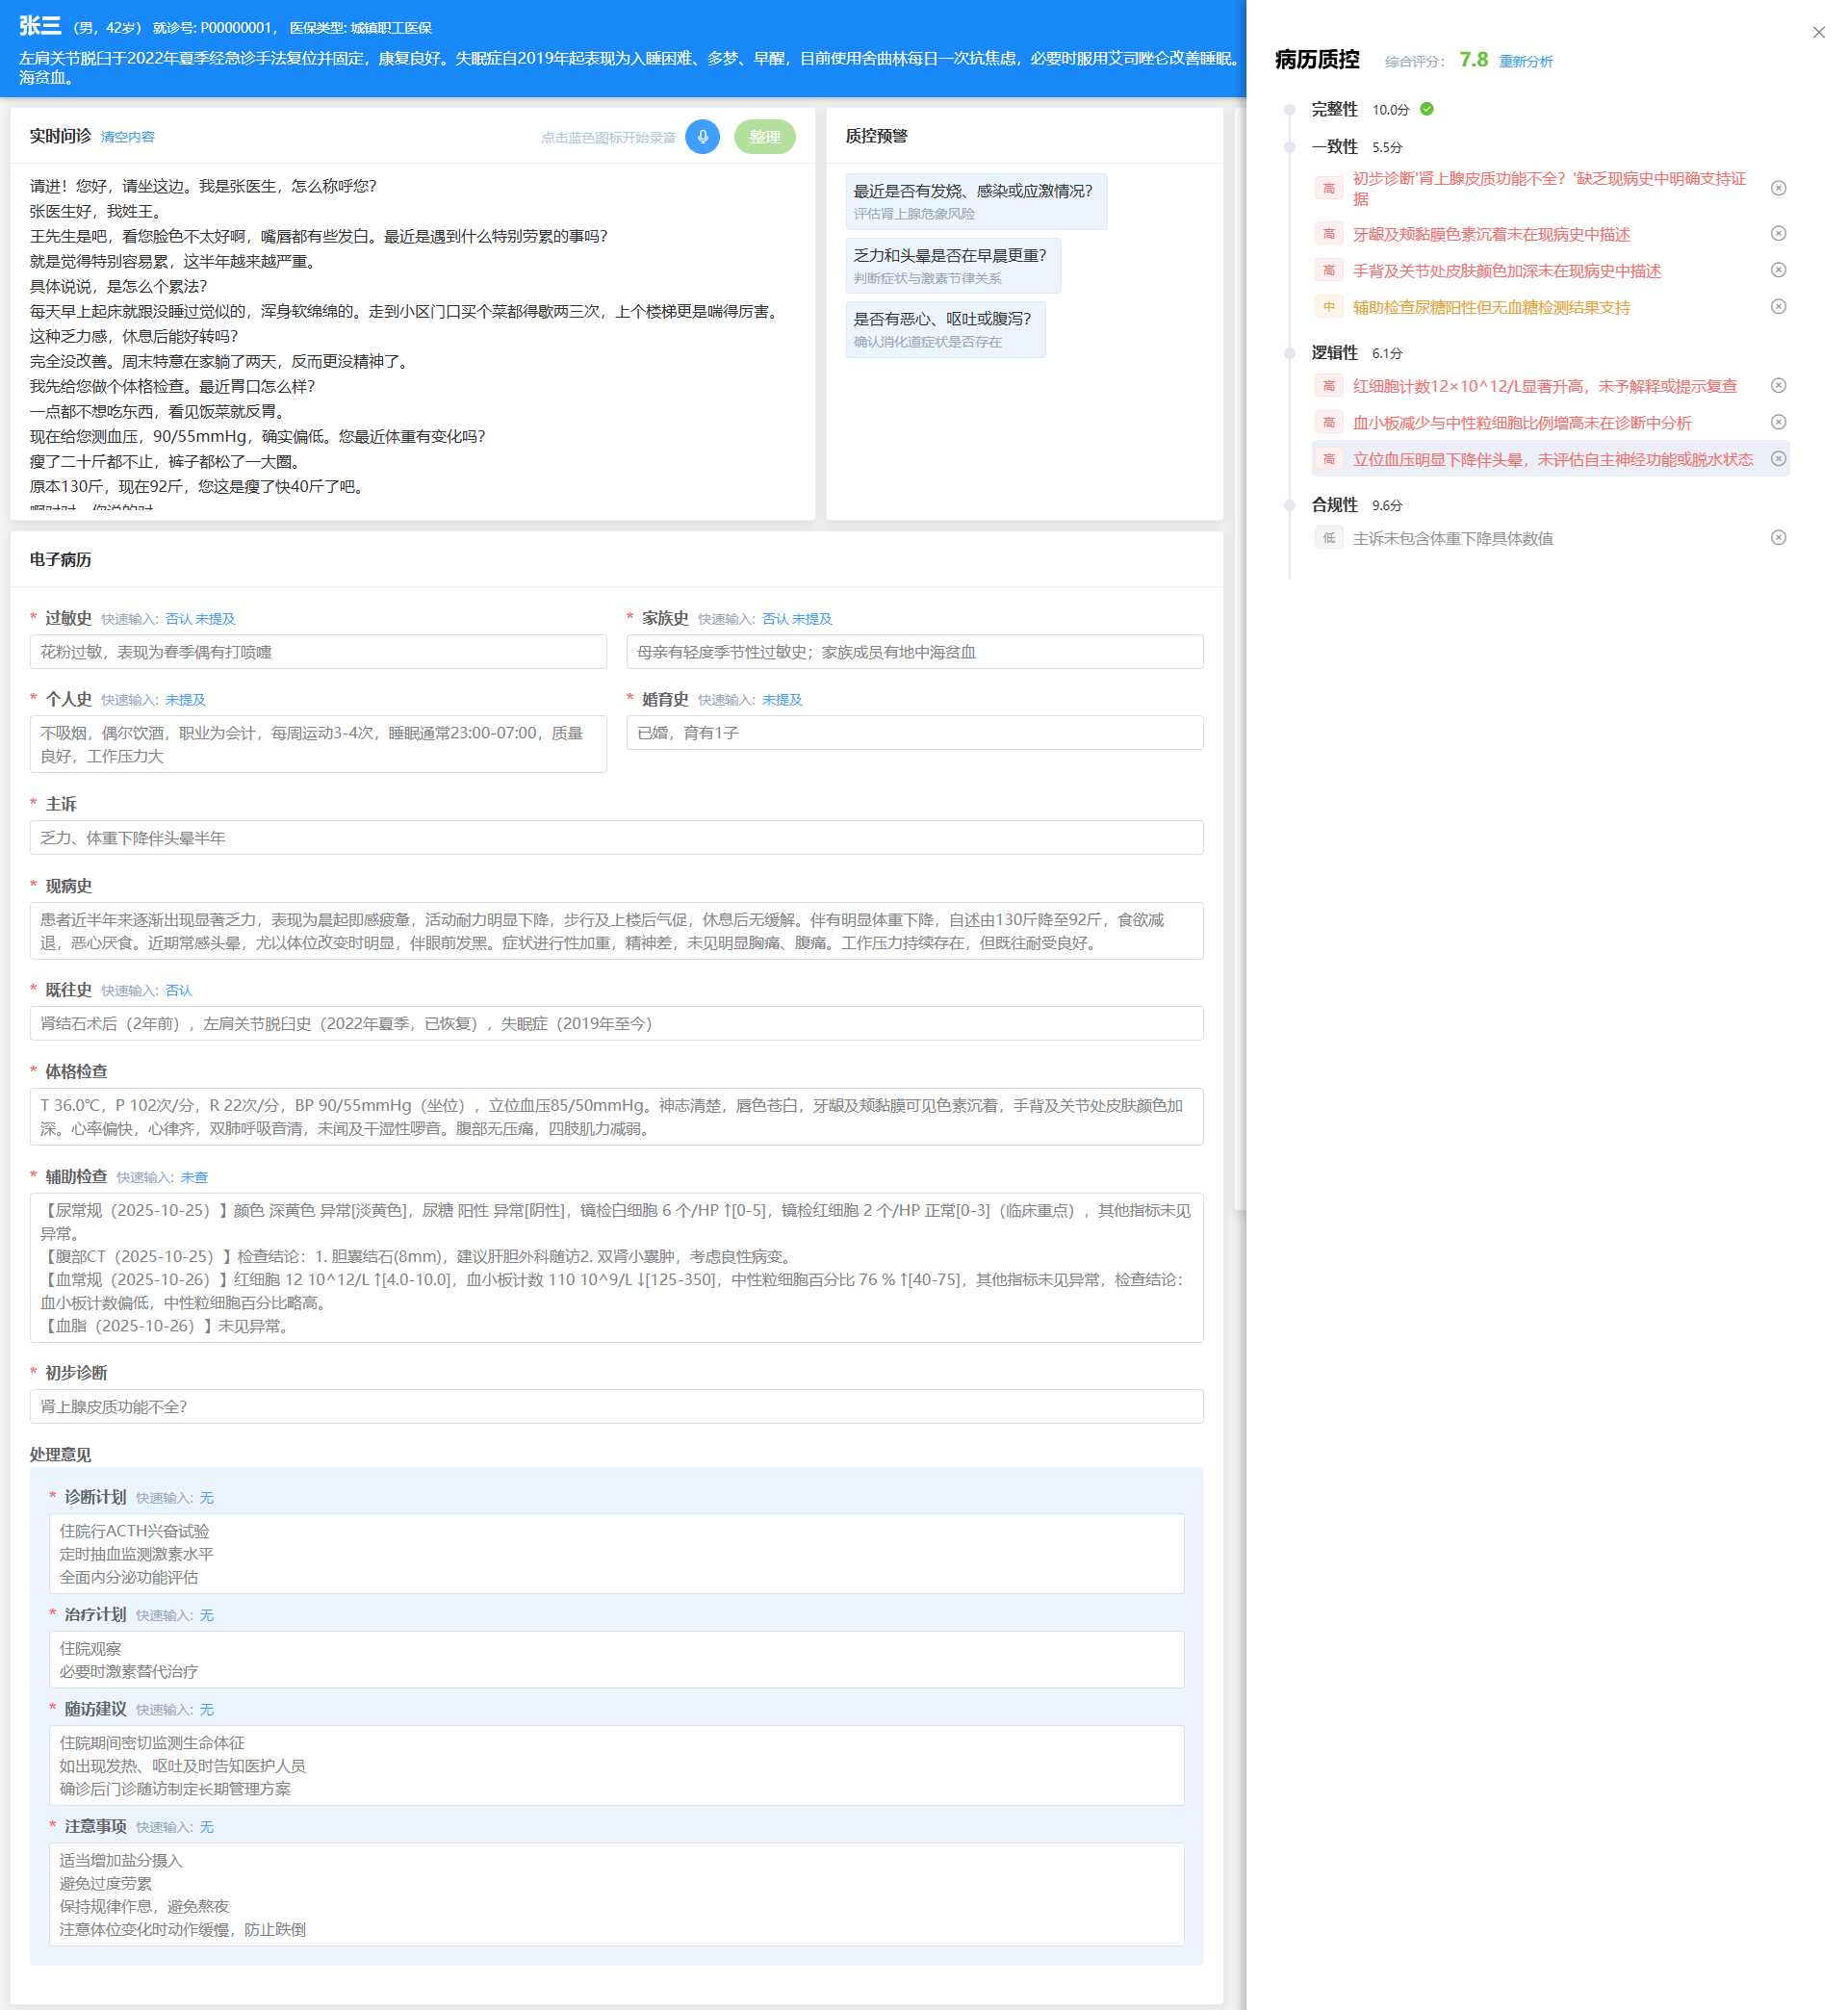The width and height of the screenshot is (1848, 2010).
Task: Click the 整理 green button
Action: point(764,137)
